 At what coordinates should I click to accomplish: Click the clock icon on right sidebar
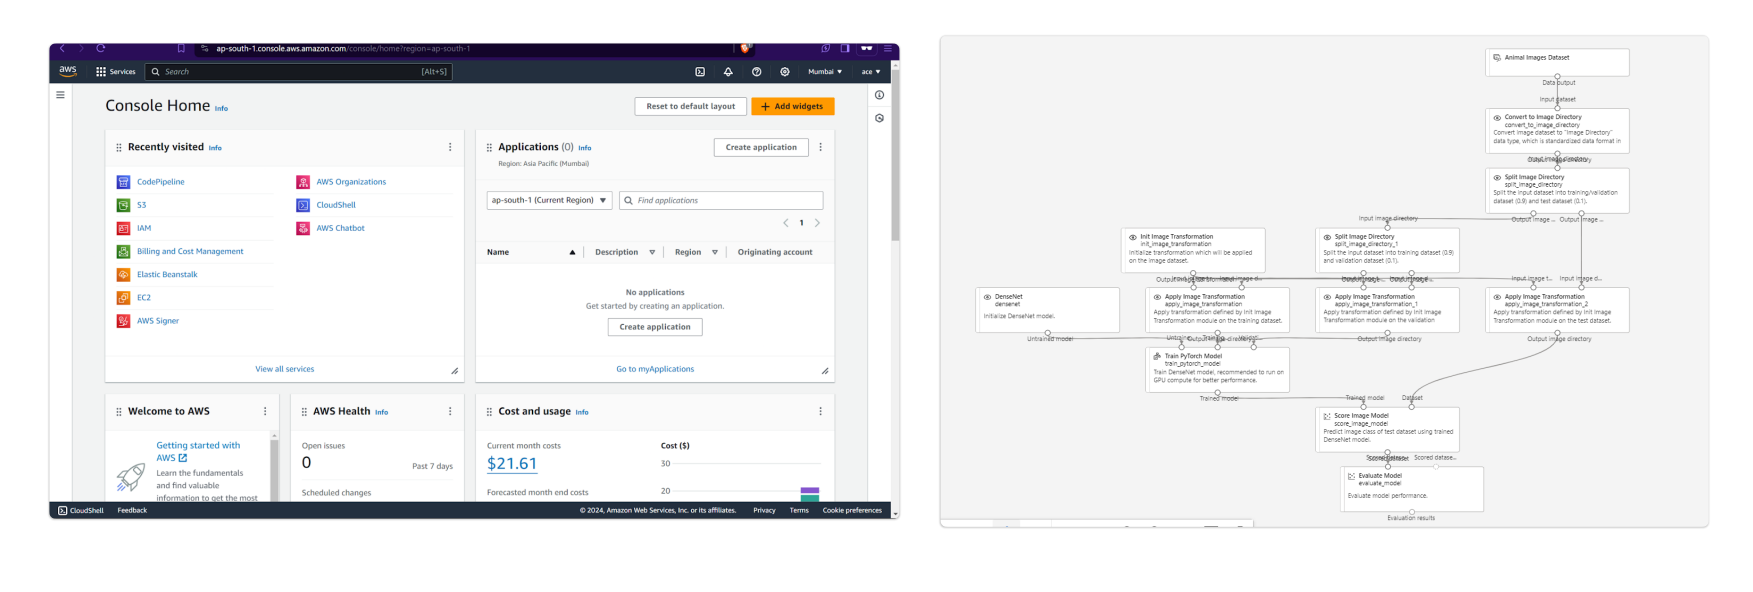coord(879,118)
